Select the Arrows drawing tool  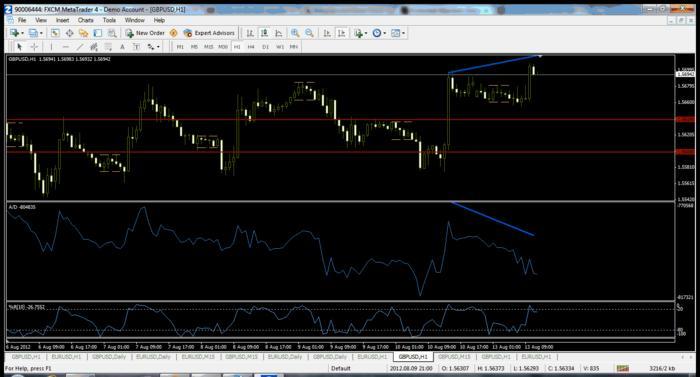tap(151, 46)
